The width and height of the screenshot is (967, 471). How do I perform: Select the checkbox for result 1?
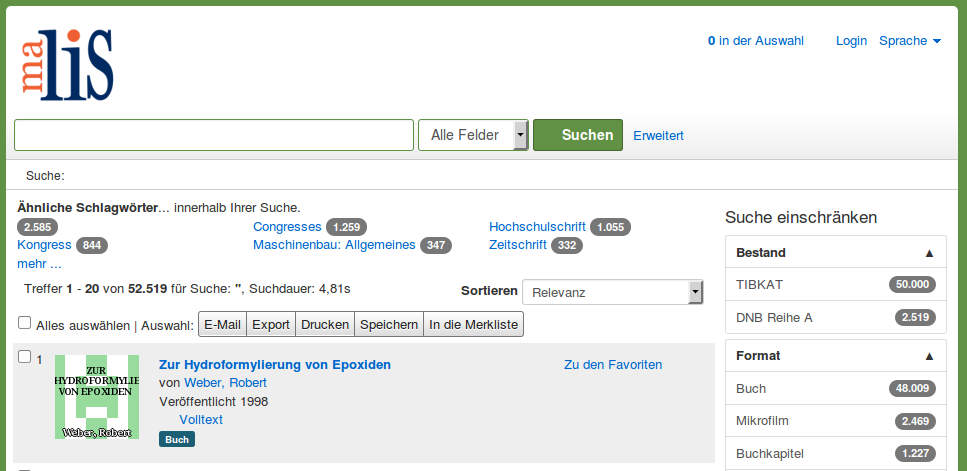click(25, 357)
